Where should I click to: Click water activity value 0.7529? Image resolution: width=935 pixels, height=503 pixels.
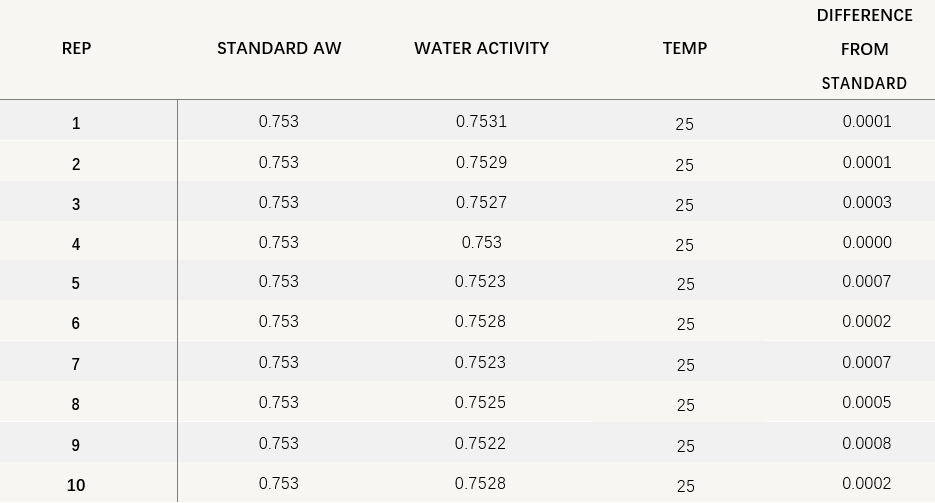[481, 162]
